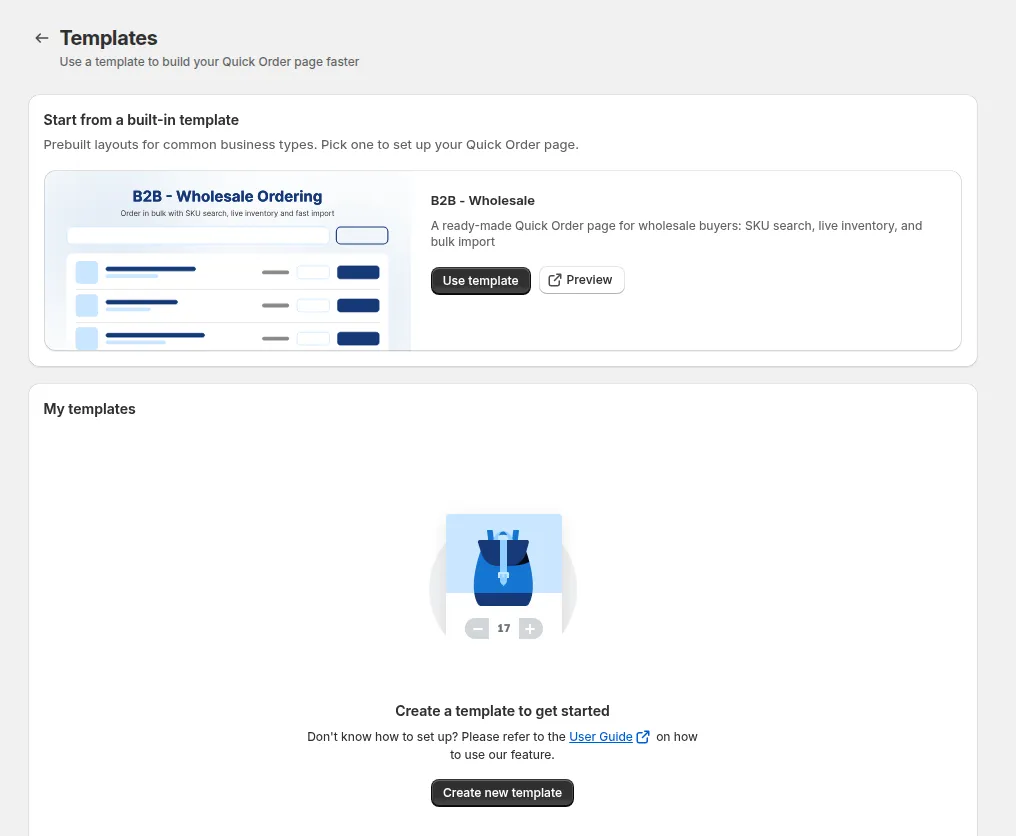Open the User Guide link

[600, 737]
